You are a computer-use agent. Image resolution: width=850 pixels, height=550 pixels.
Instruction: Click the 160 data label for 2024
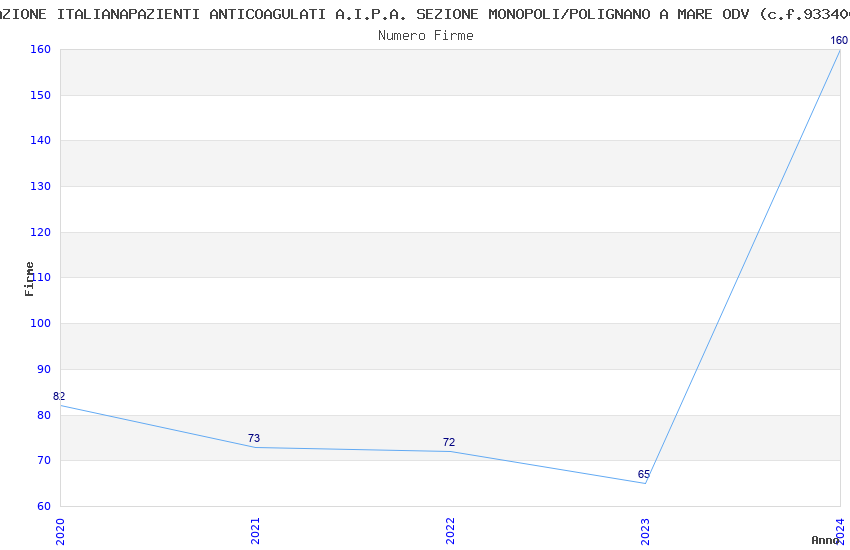click(839, 40)
